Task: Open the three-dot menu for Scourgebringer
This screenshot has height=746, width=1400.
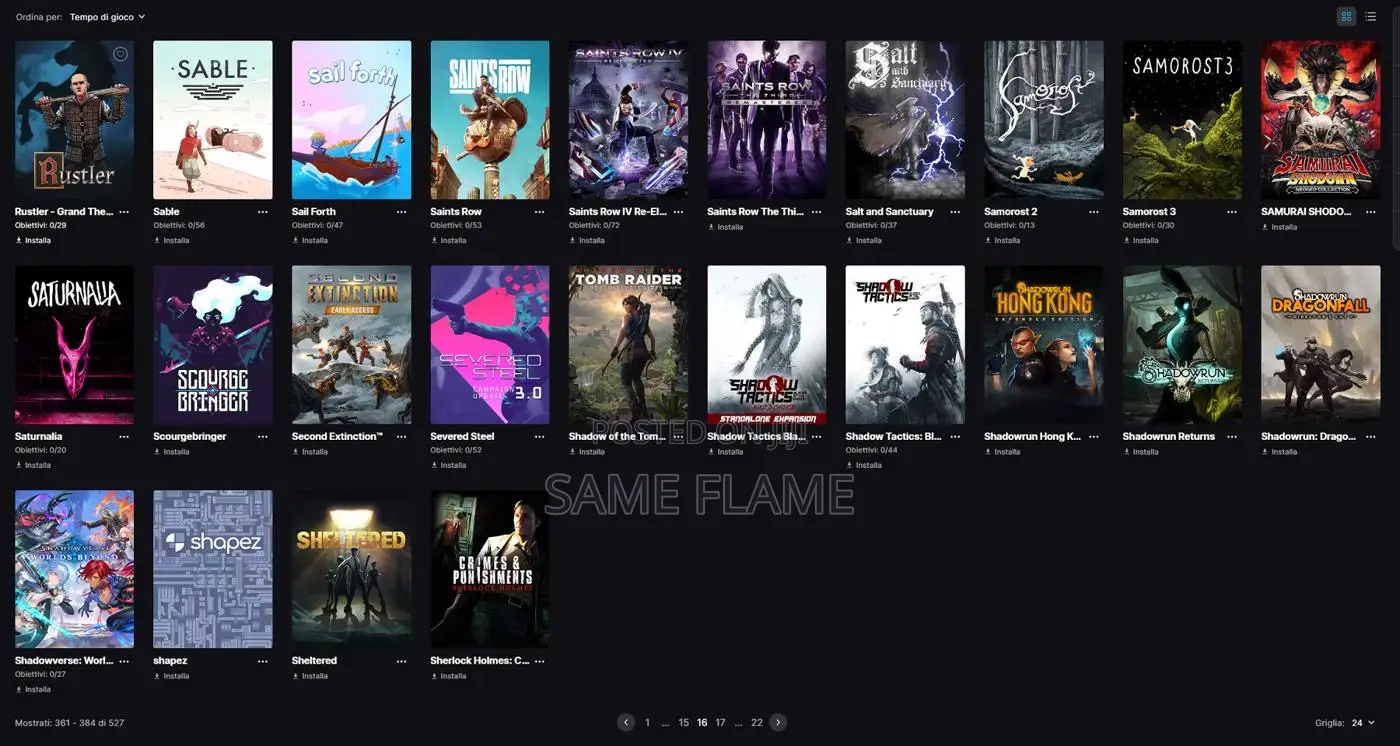Action: coord(263,437)
